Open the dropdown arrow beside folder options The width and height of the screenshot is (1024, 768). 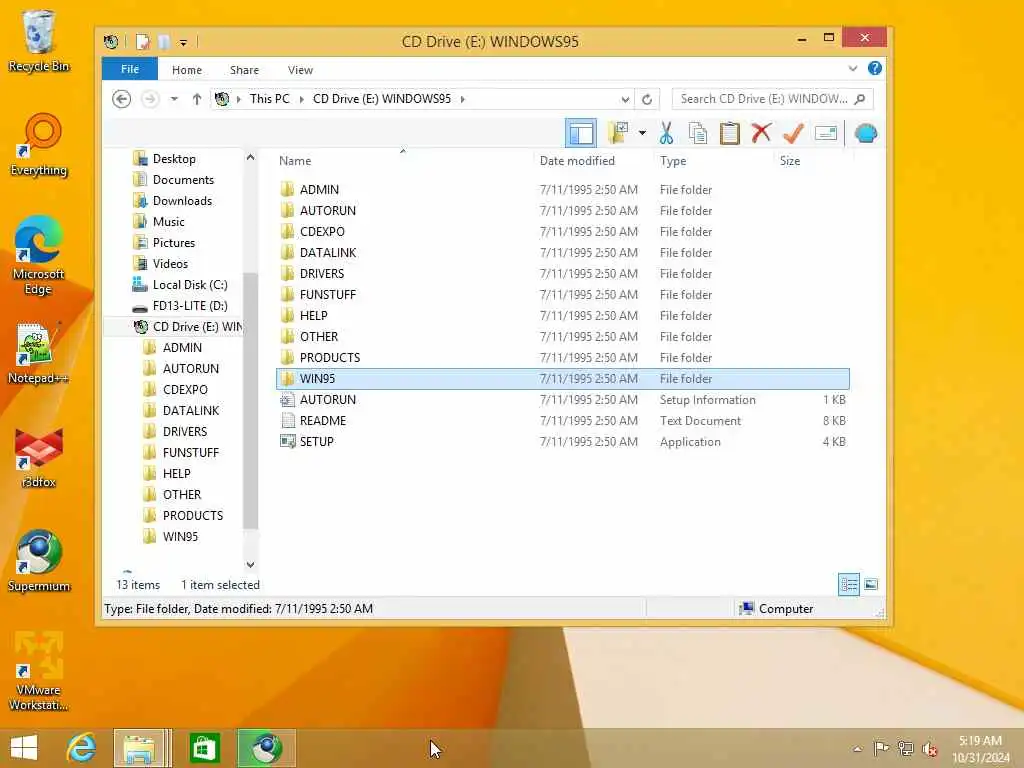pos(643,133)
